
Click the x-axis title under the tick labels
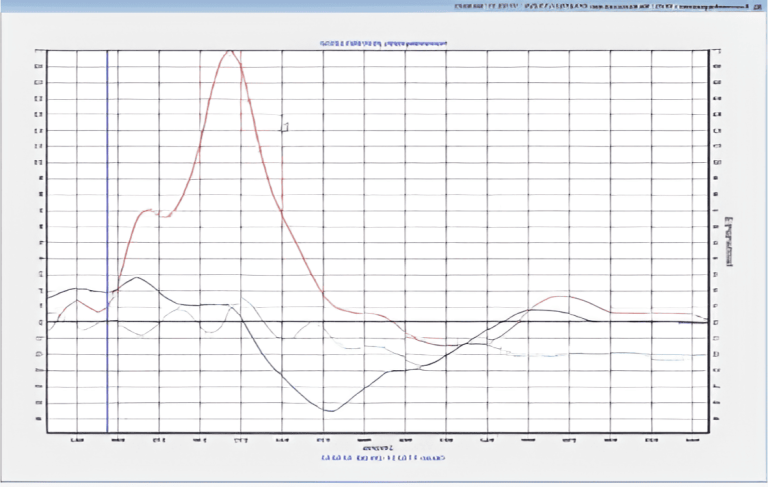point(381,447)
